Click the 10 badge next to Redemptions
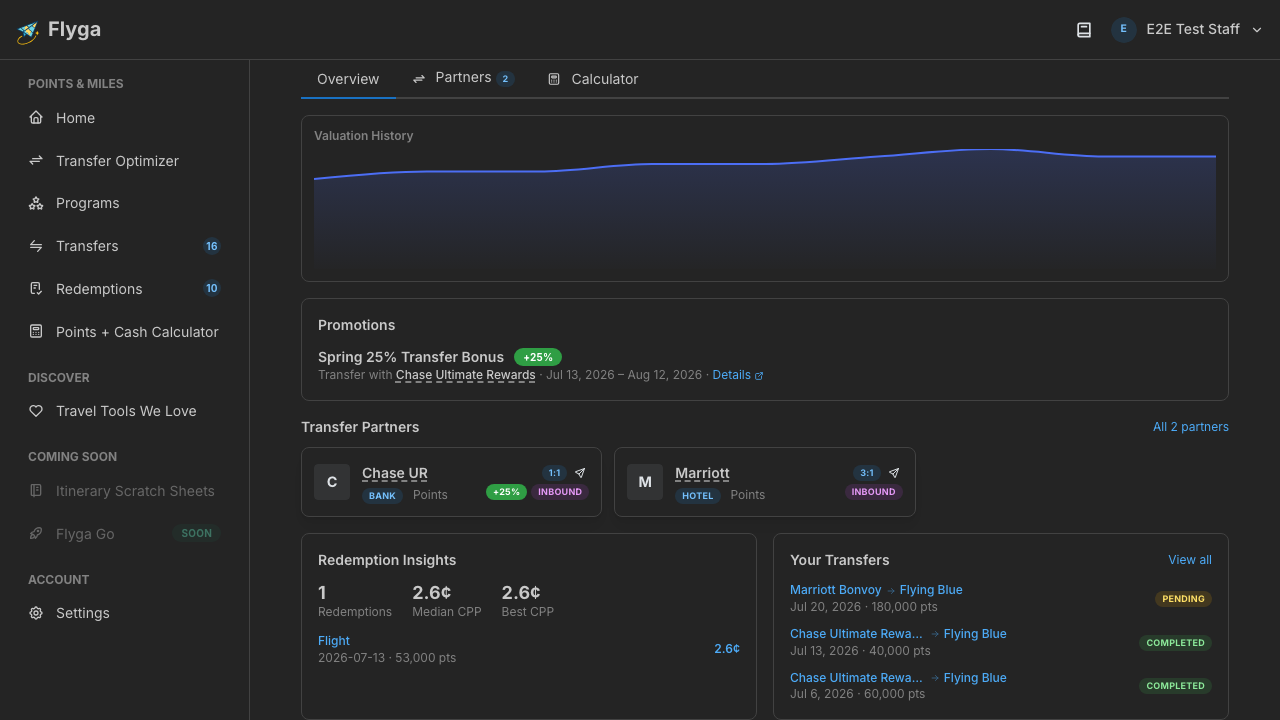 (x=211, y=288)
